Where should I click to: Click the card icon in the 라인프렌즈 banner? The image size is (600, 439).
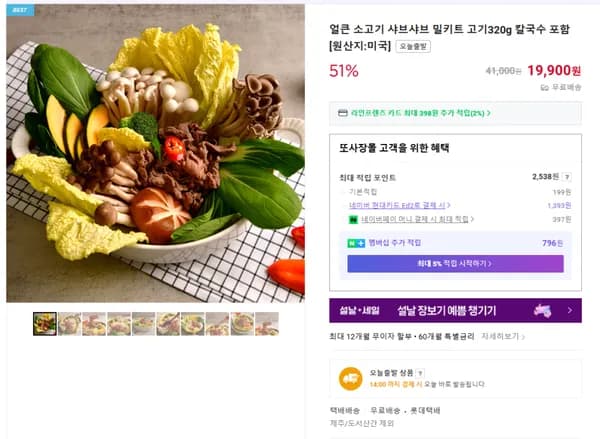pyautogui.click(x=342, y=113)
